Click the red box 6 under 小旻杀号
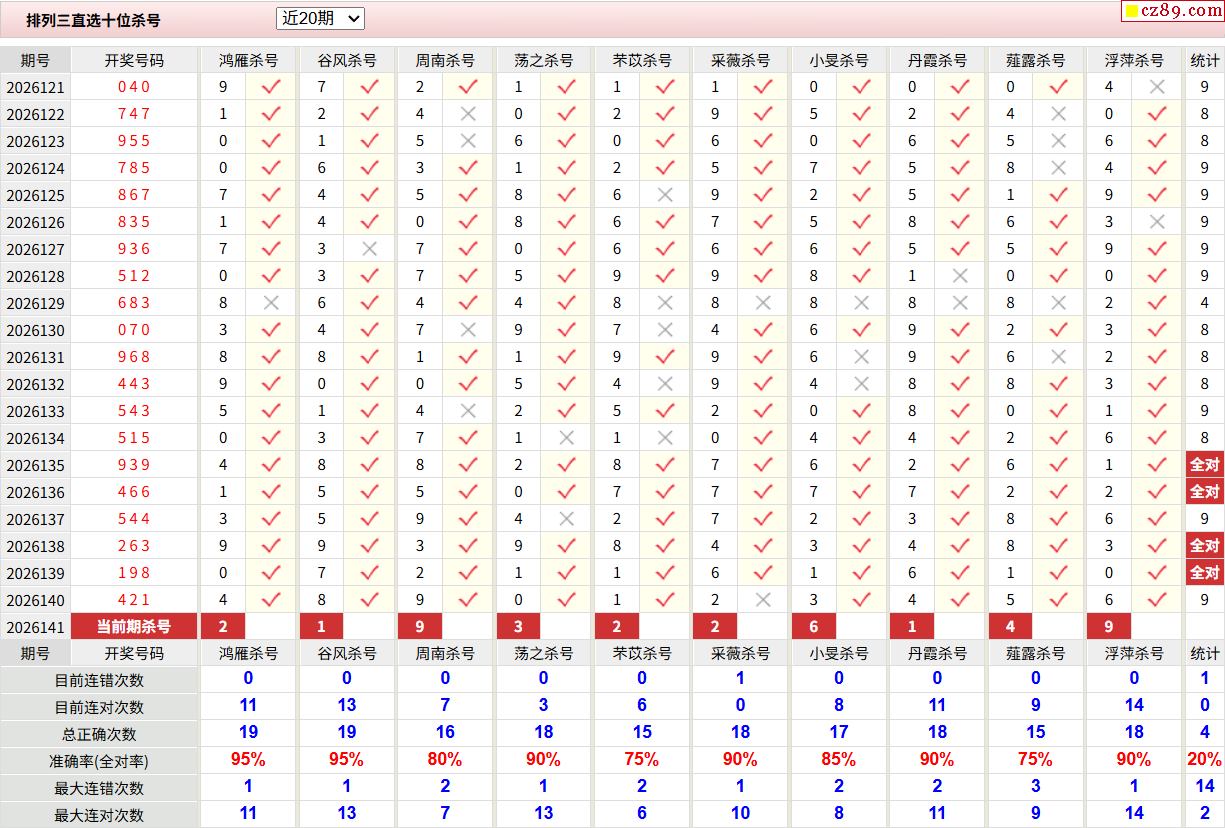The height and width of the screenshot is (828, 1225). click(x=814, y=627)
